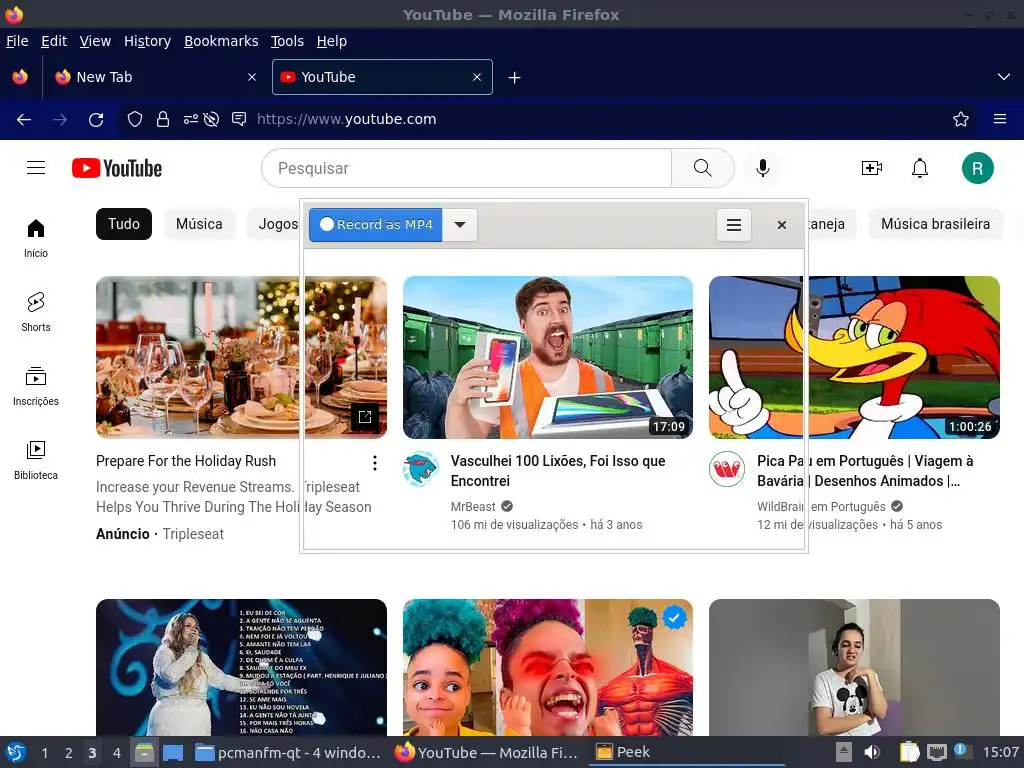This screenshot has width=1024, height=768.
Task: Open account avatar R menu
Action: point(977,168)
